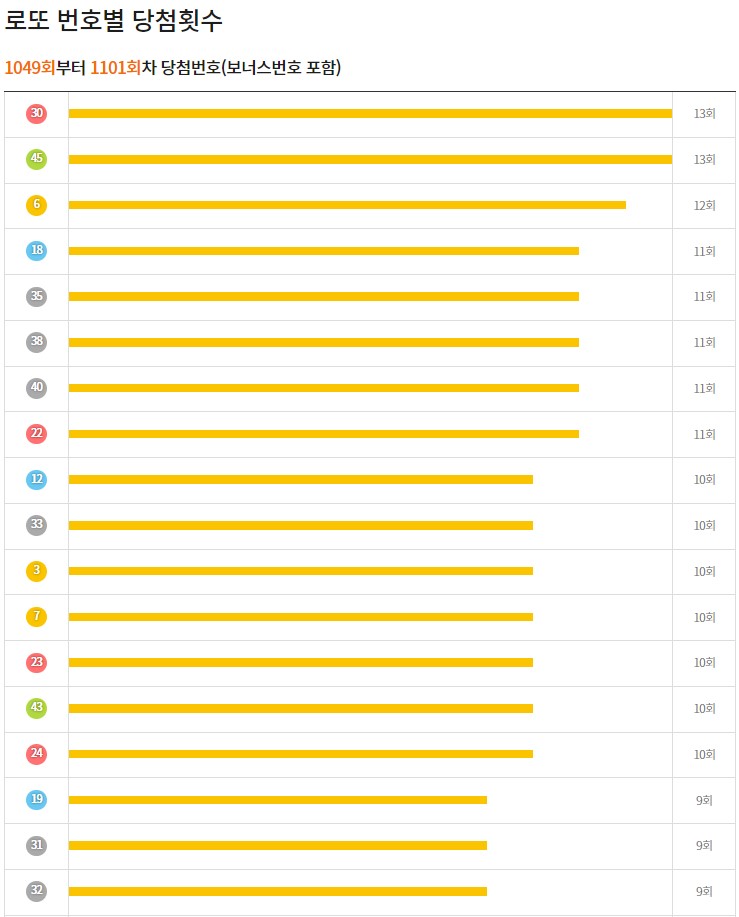The width and height of the screenshot is (739, 917).
Task: Select the red number 24 ball
Action: tap(36, 754)
